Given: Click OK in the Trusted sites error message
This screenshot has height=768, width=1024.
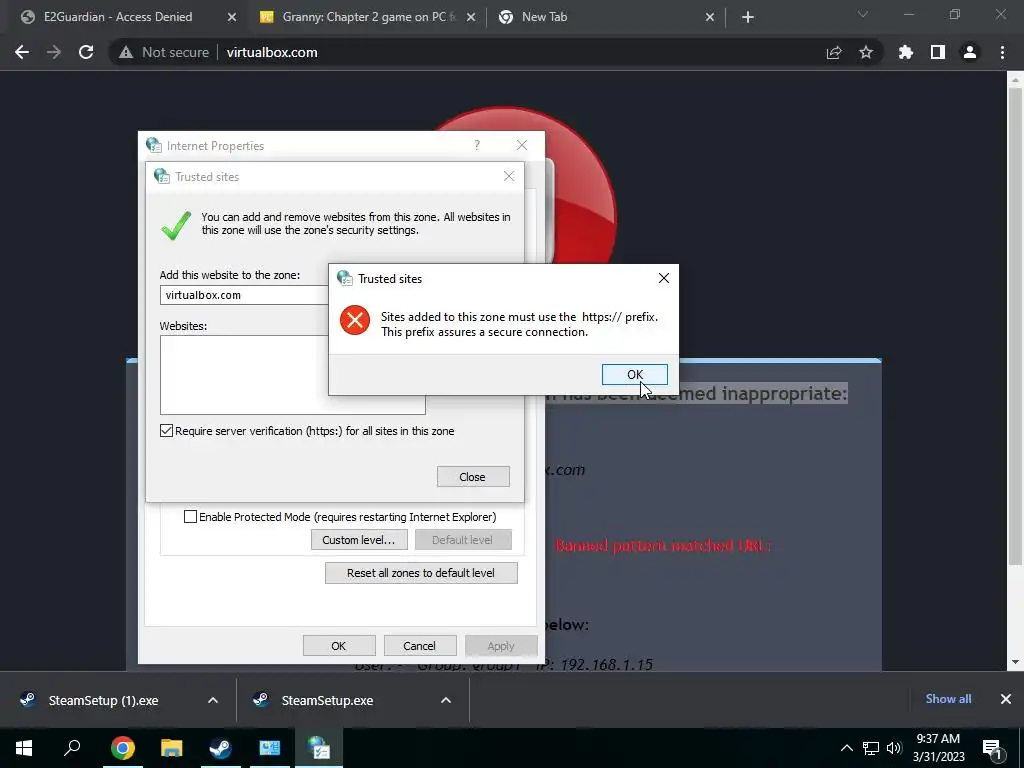Looking at the screenshot, I should (x=634, y=374).
